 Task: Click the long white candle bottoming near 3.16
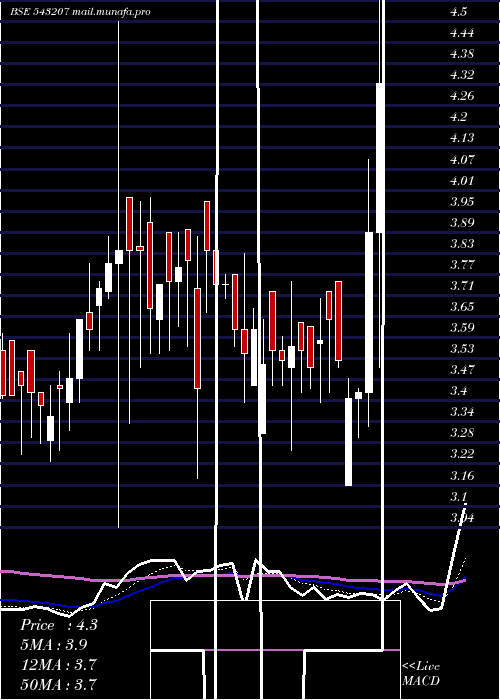click(348, 442)
